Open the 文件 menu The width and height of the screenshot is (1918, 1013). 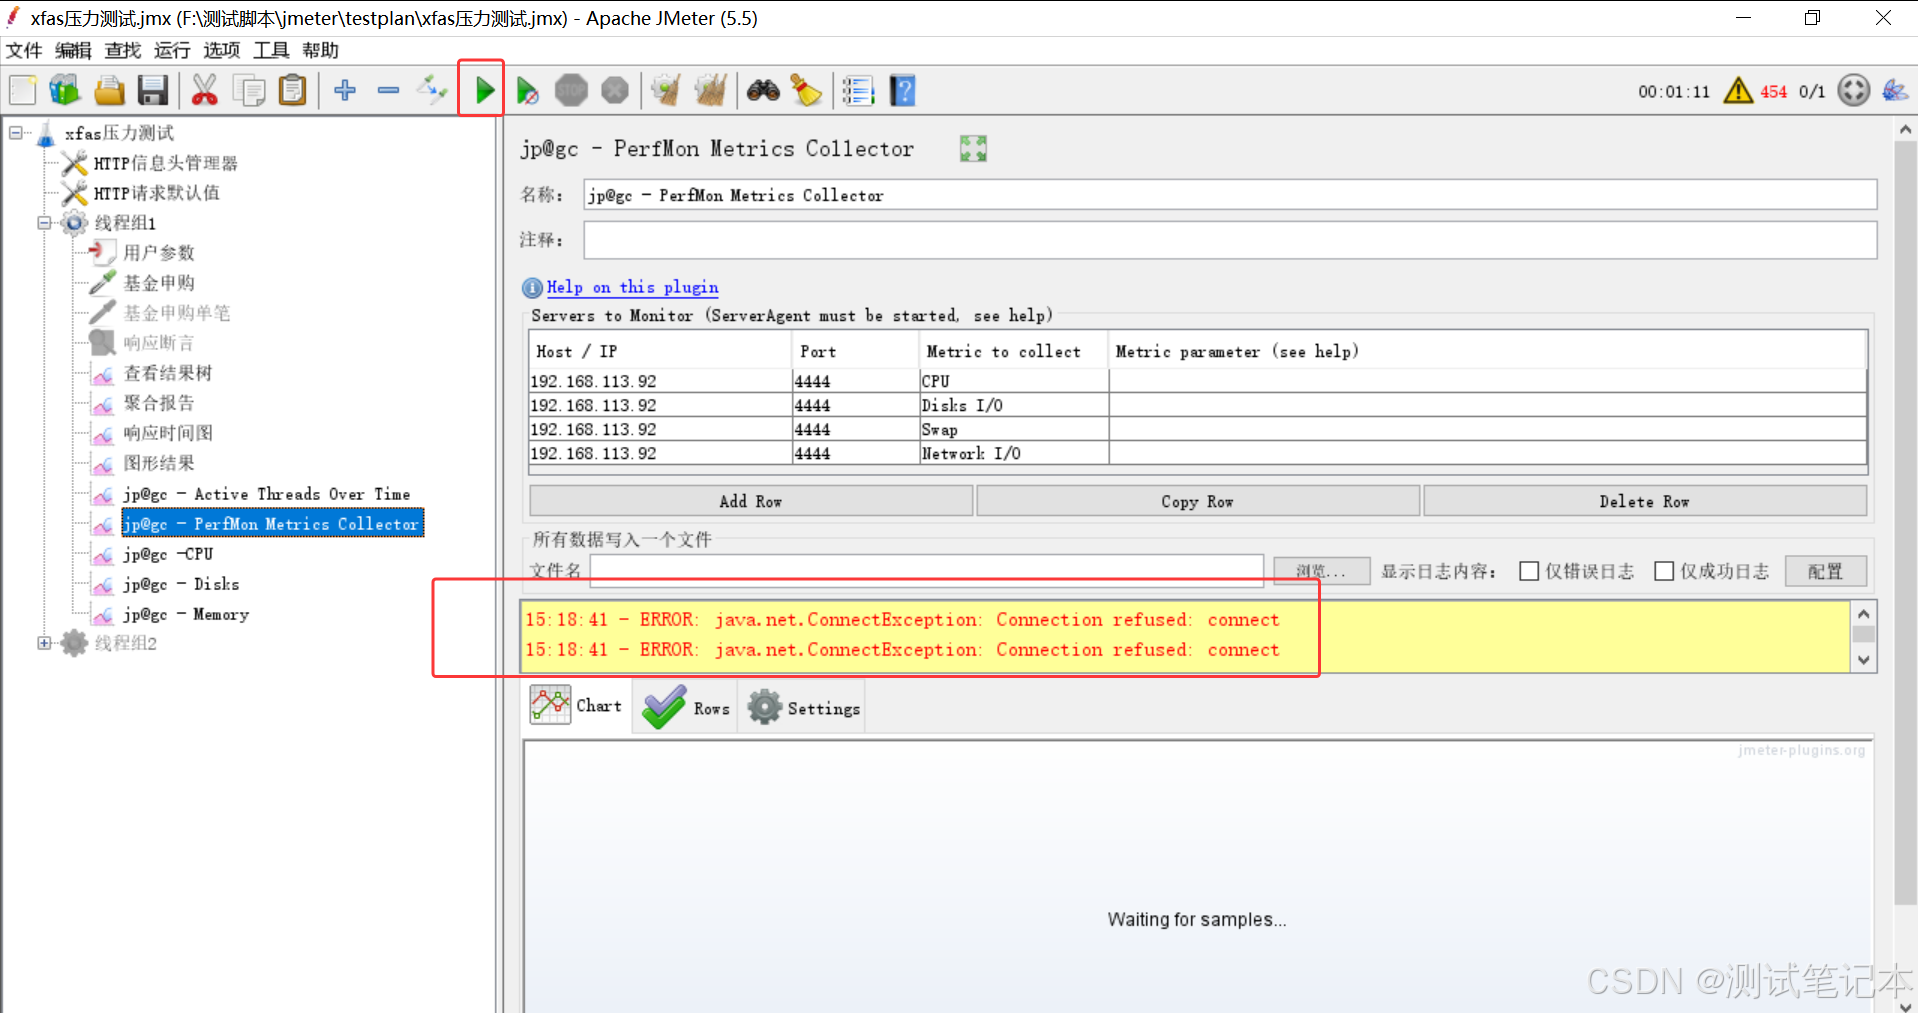point(24,50)
